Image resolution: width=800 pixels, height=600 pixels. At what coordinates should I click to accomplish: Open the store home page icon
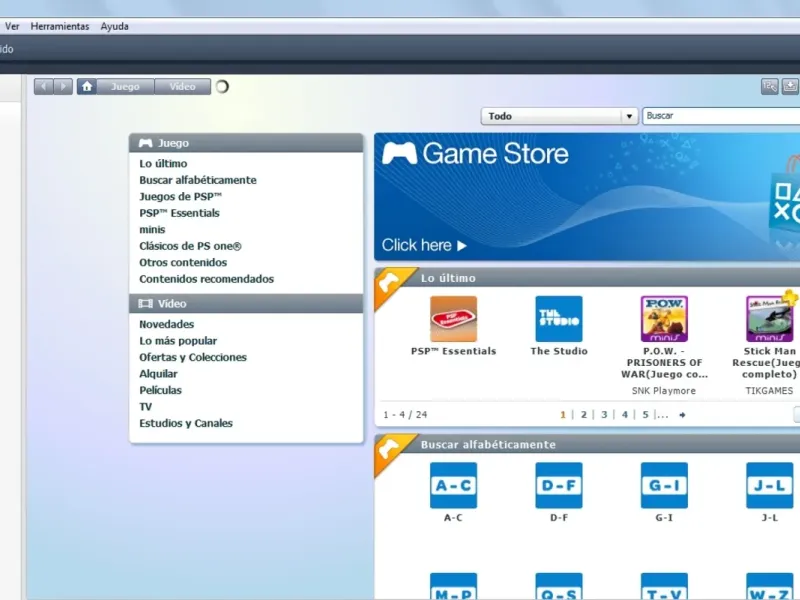(x=87, y=87)
